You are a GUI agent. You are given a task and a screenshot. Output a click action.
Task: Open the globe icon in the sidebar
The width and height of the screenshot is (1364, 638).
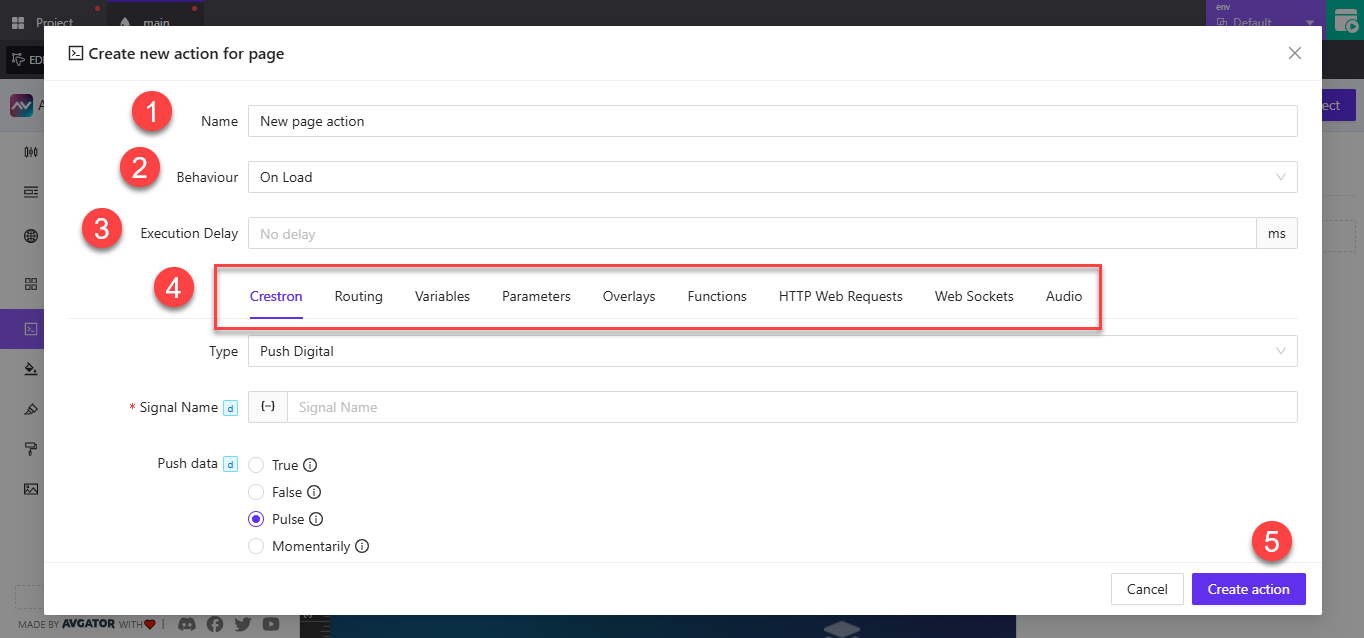point(30,236)
